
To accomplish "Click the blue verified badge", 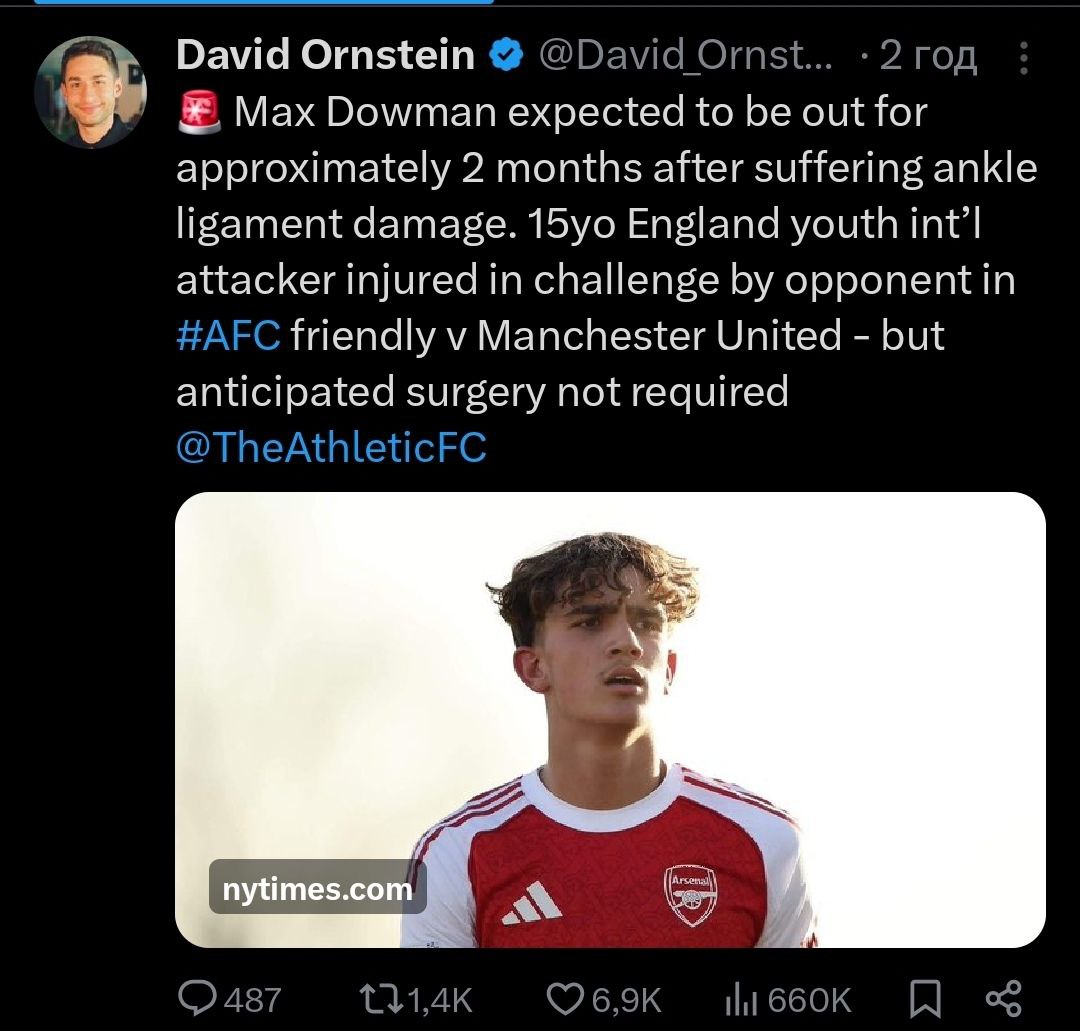I will click(x=507, y=56).
